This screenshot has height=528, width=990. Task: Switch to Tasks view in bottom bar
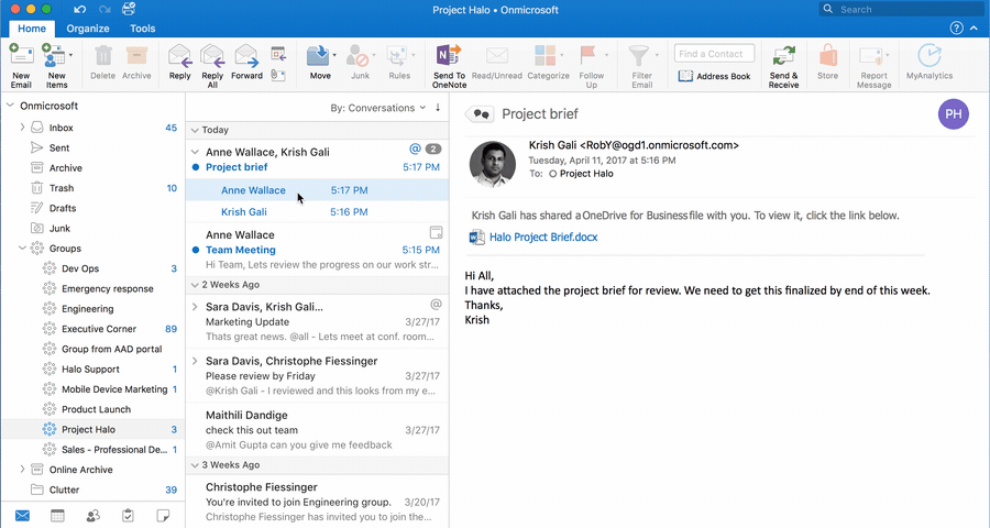(128, 515)
